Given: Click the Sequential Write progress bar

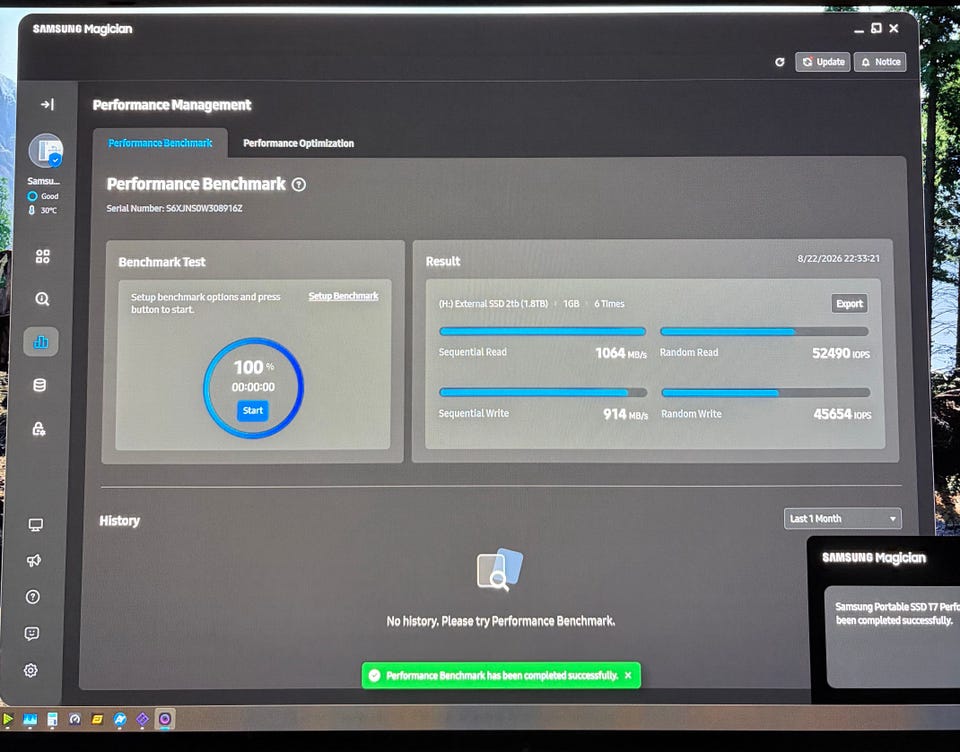Looking at the screenshot, I should point(543,393).
